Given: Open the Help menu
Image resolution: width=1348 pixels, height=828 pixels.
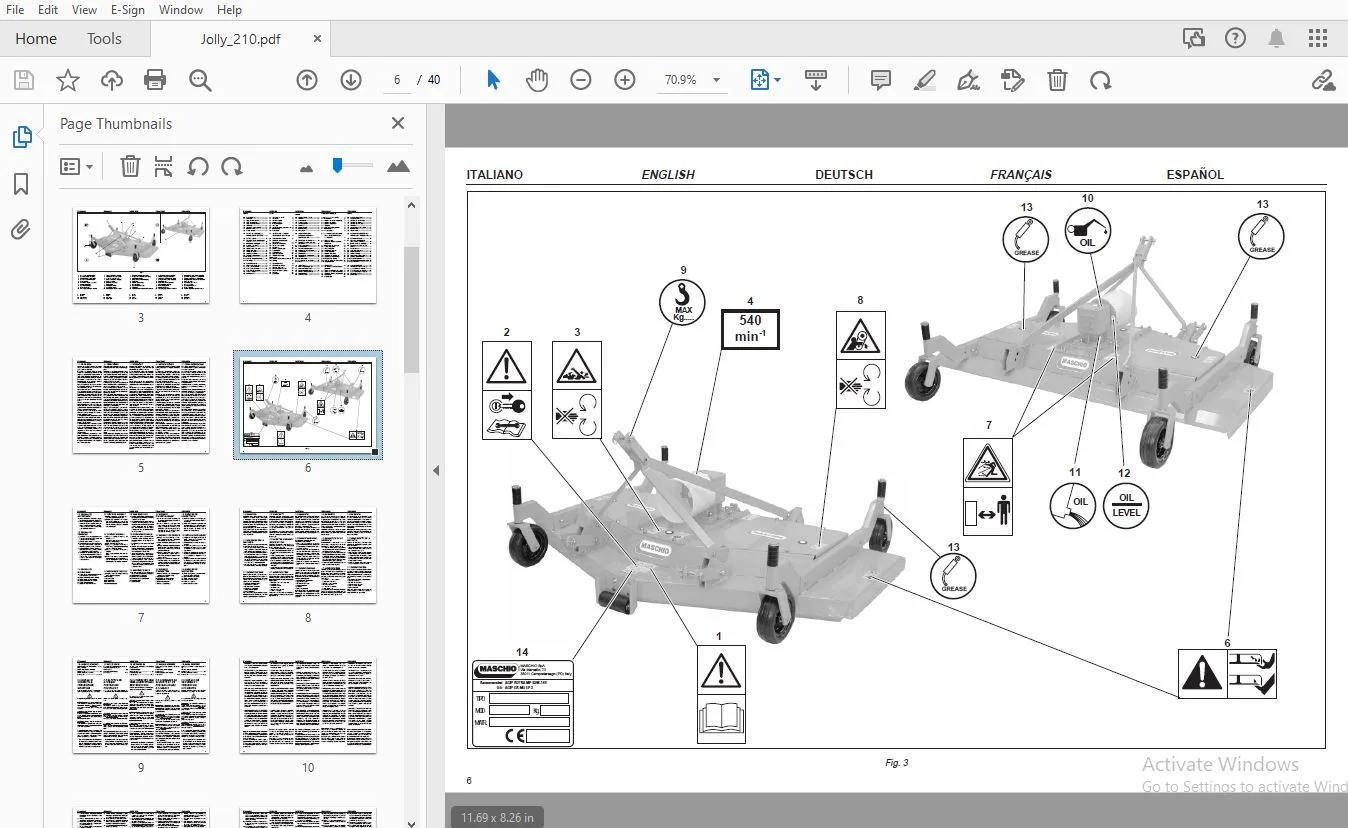Looking at the screenshot, I should tap(229, 9).
